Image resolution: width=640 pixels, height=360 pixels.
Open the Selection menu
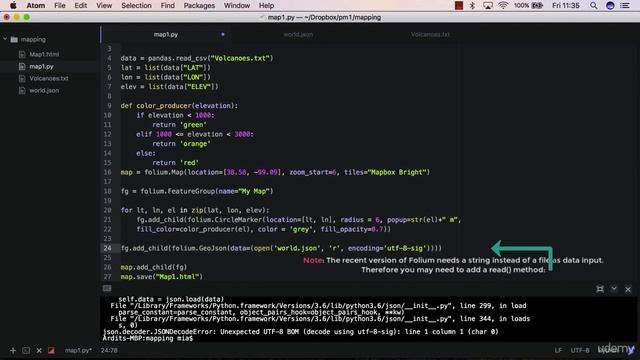(136, 5)
